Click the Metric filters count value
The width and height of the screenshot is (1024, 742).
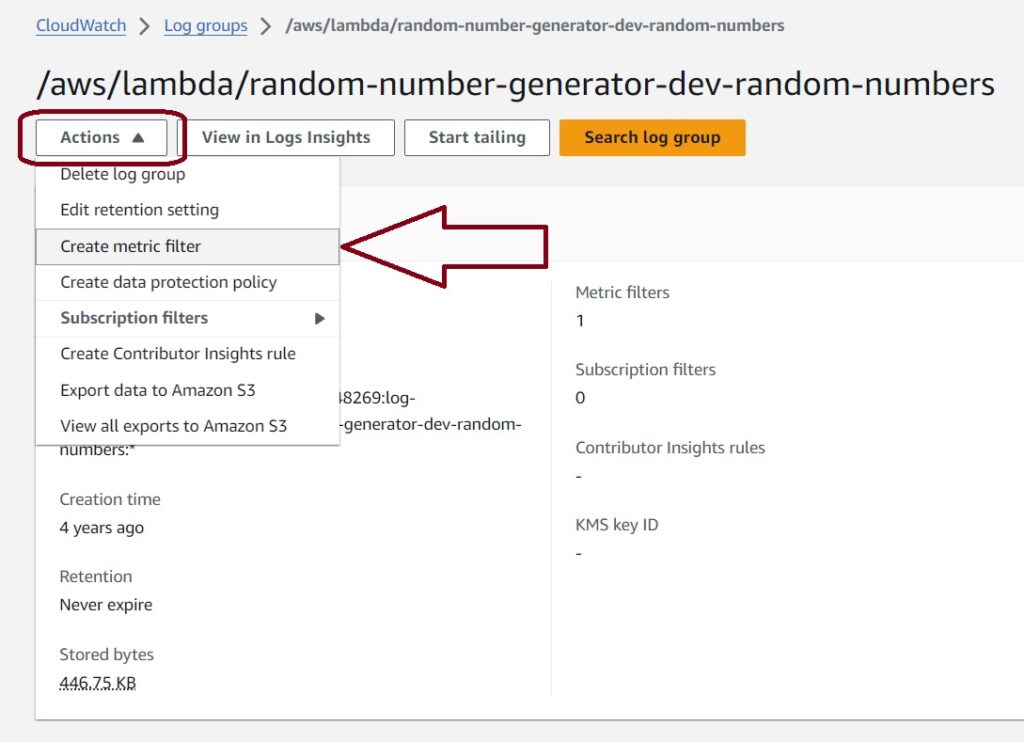[x=580, y=321]
